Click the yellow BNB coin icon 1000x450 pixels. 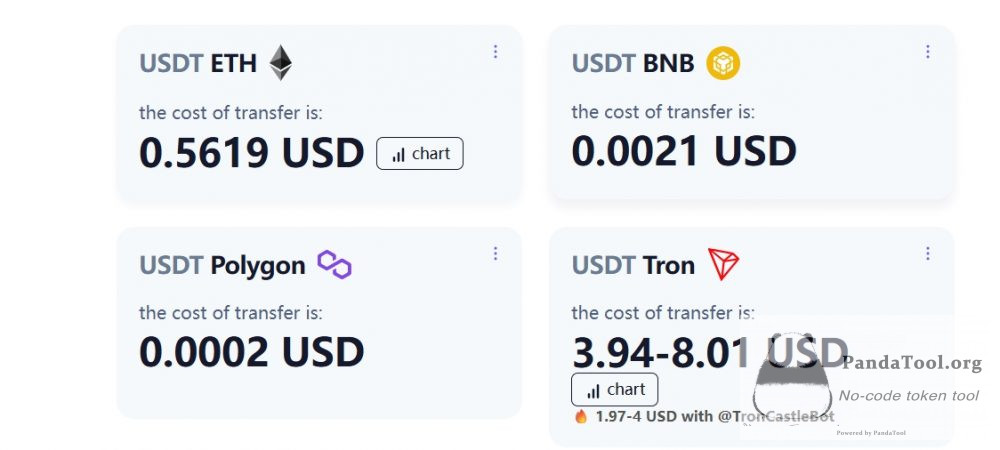pos(723,63)
